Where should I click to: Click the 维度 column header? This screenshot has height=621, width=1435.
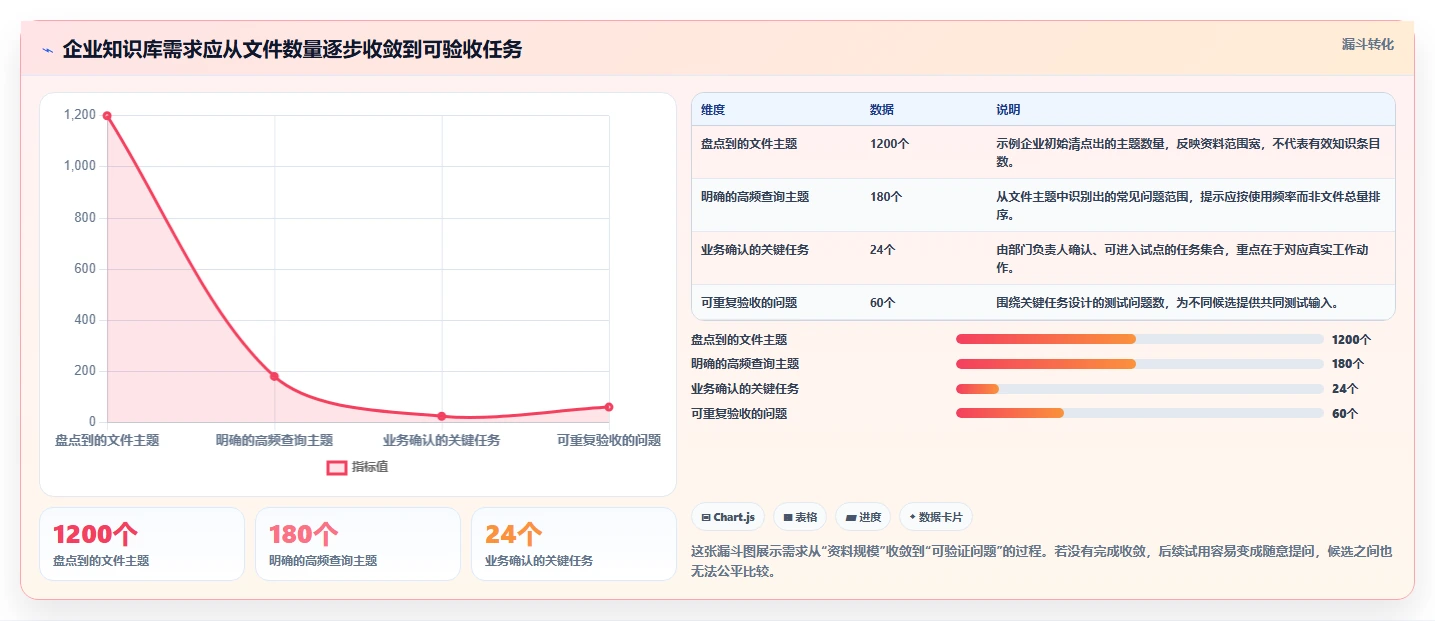713,109
